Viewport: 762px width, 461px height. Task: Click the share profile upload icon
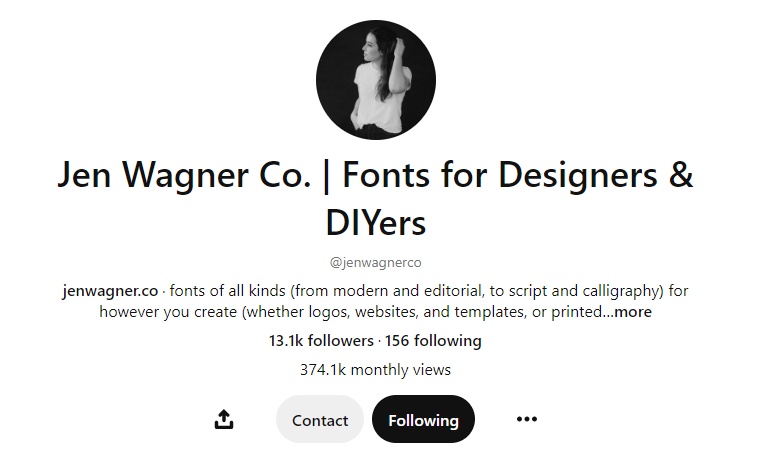224,419
